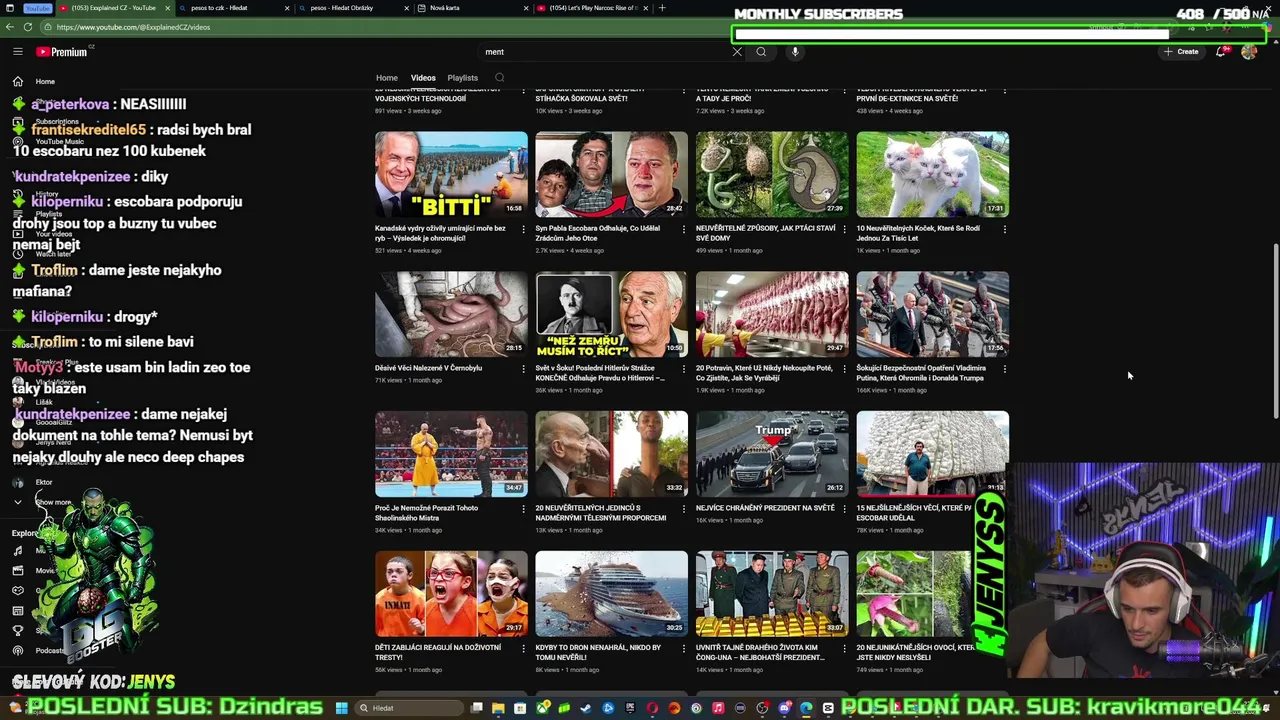Screen dimensions: 1280x720
Task: Click the Podcasts icon in sidebar
Action: point(17,650)
